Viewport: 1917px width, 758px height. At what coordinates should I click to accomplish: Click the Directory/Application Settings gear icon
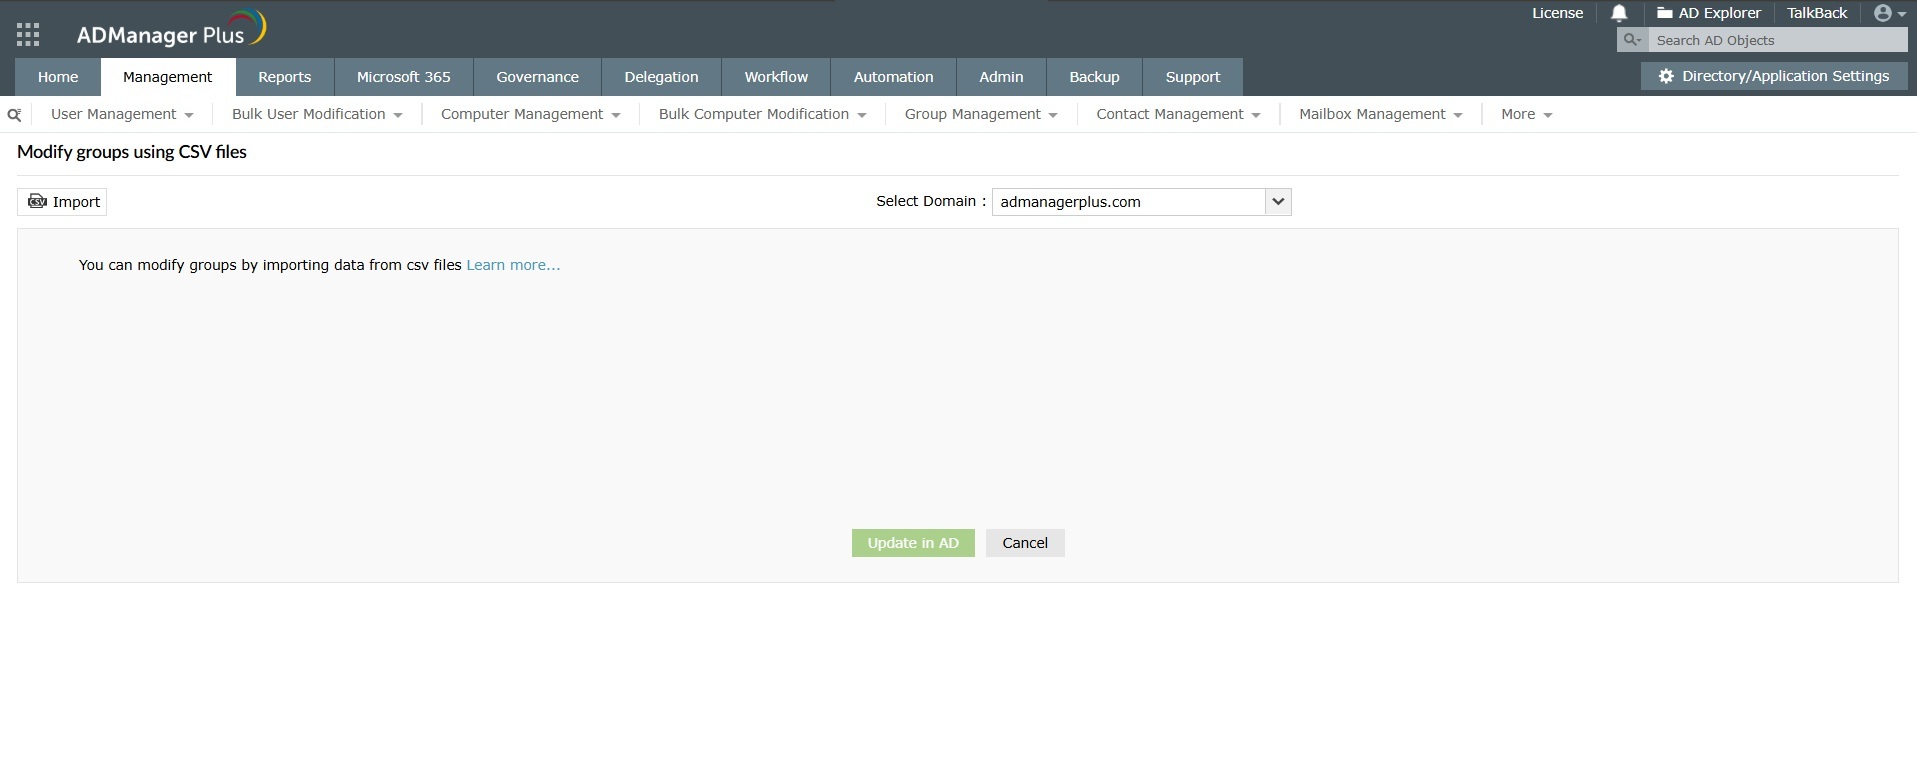[x=1666, y=76]
